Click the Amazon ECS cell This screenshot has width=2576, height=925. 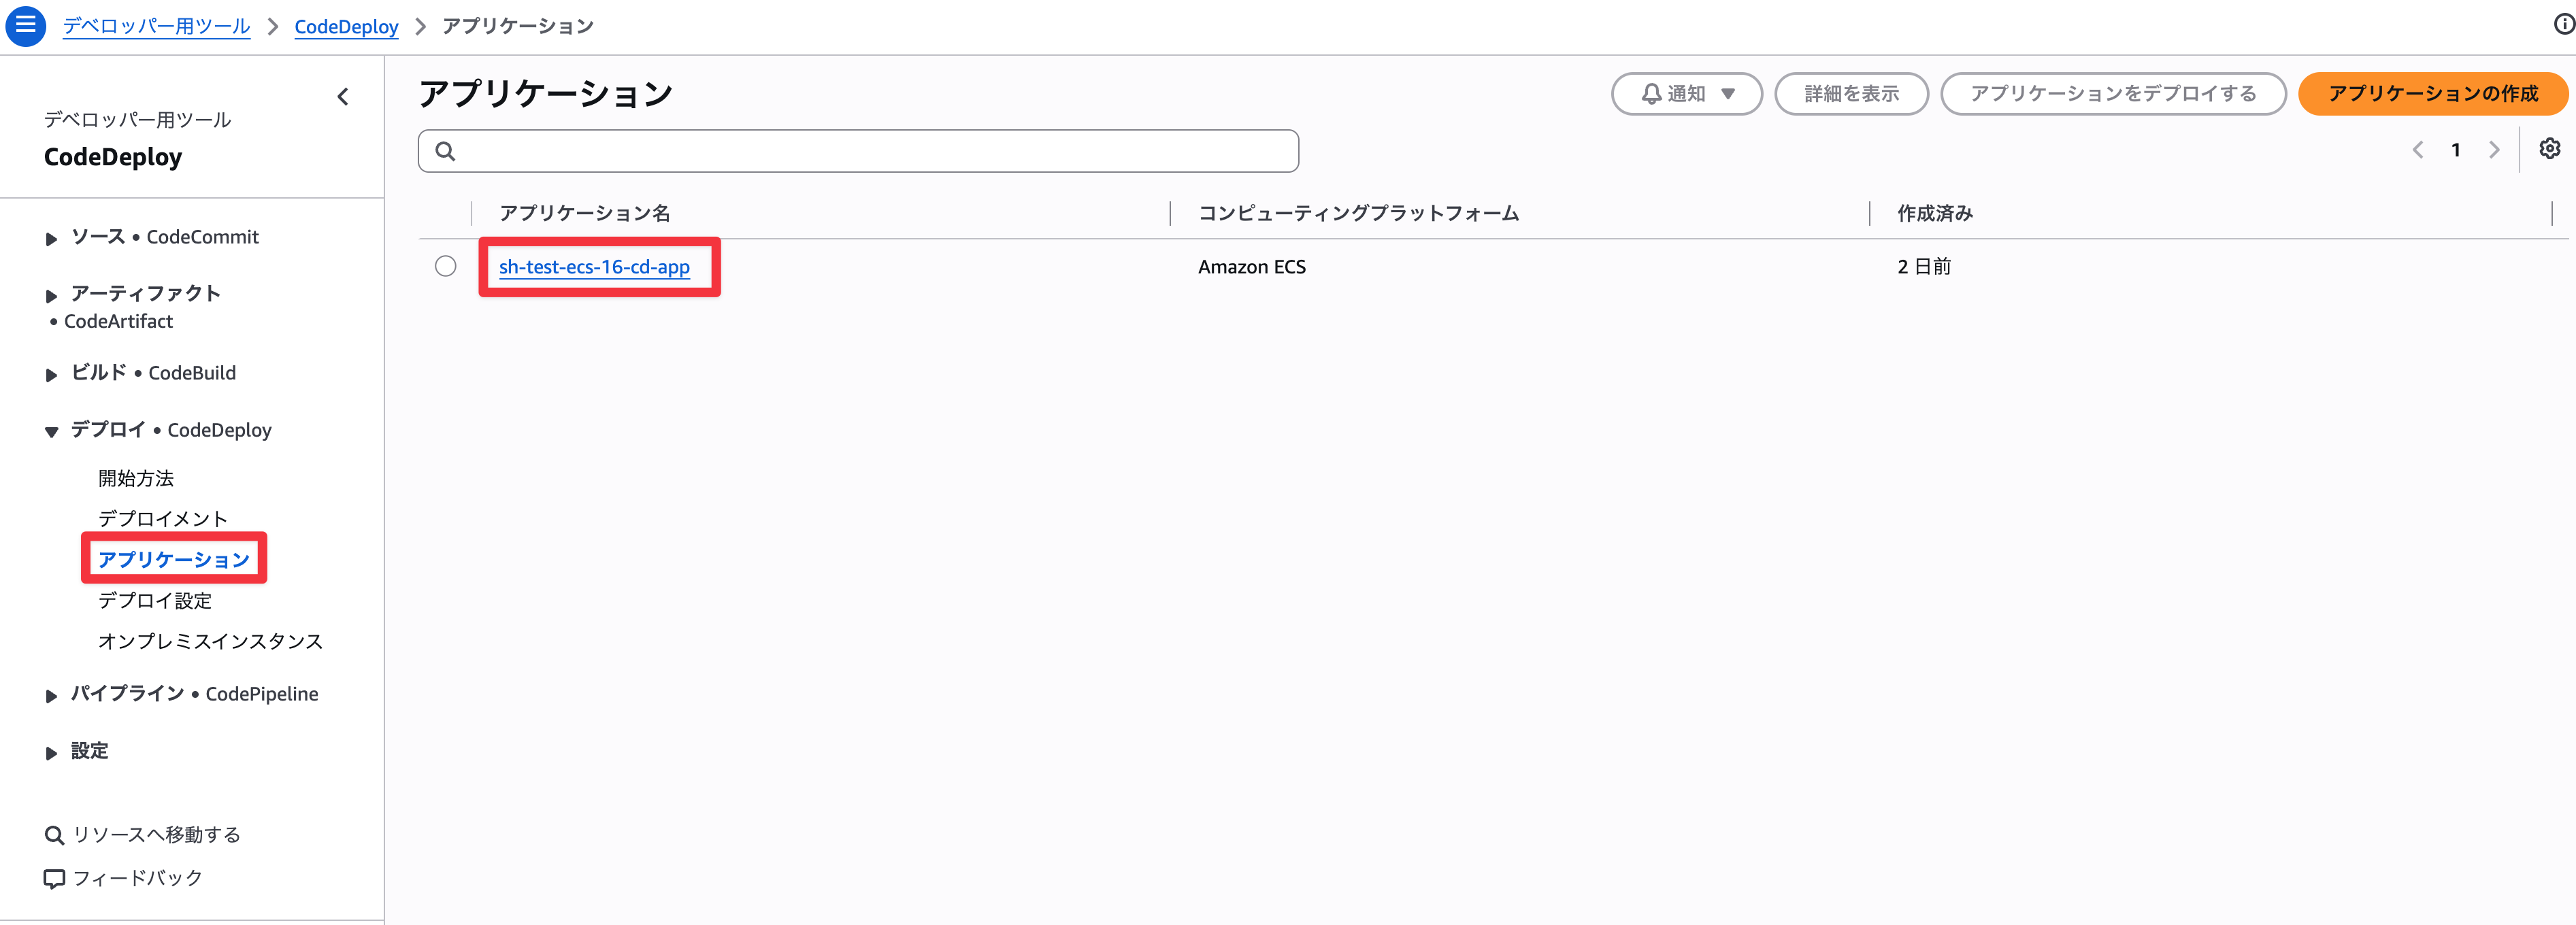(1251, 267)
